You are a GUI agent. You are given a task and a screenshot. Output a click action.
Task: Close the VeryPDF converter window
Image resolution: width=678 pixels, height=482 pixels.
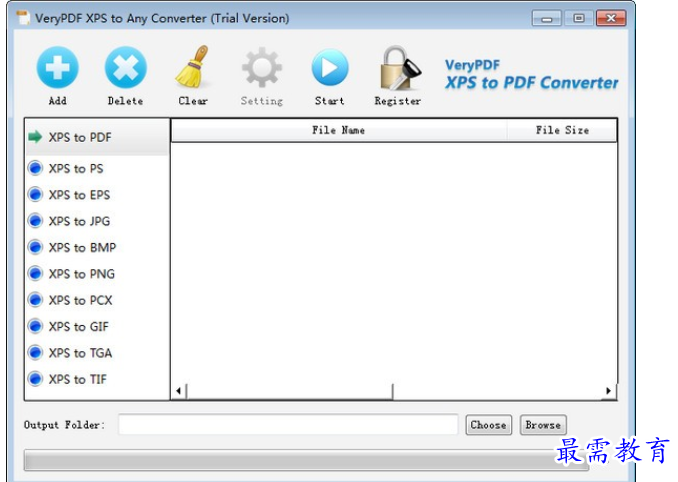coord(611,18)
